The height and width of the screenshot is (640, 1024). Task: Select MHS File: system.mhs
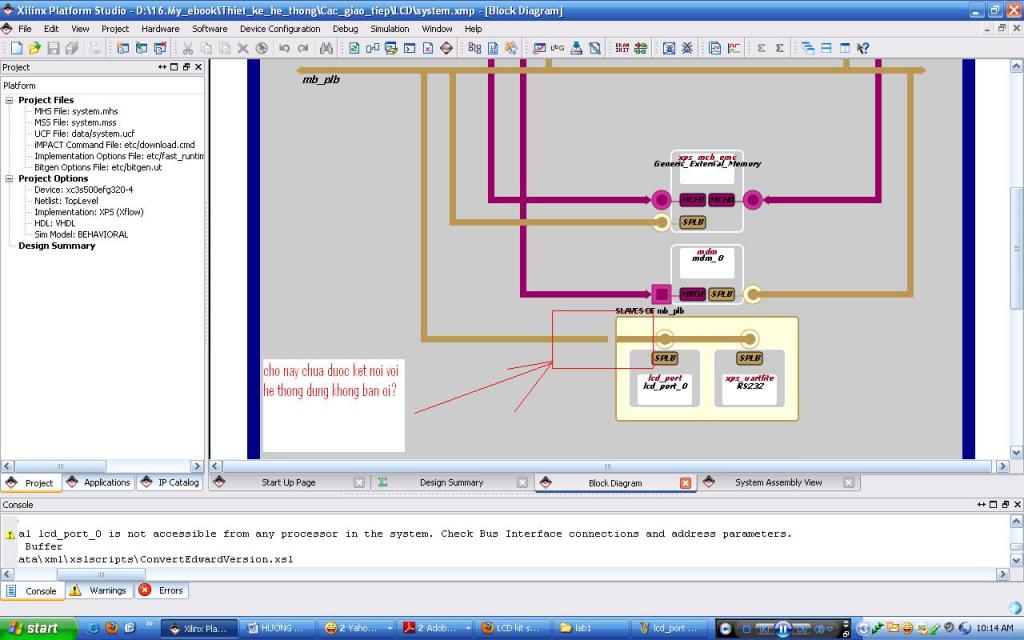(x=76, y=111)
